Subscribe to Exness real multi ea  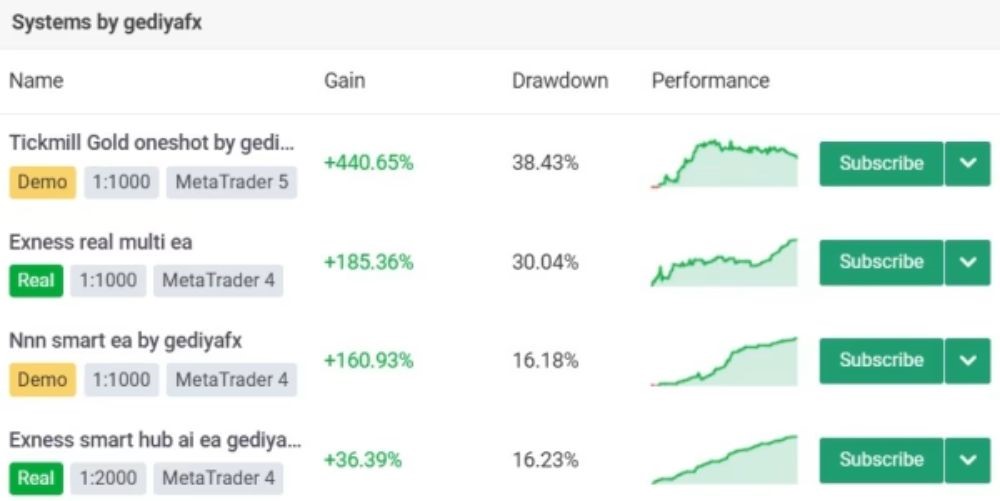coord(881,262)
